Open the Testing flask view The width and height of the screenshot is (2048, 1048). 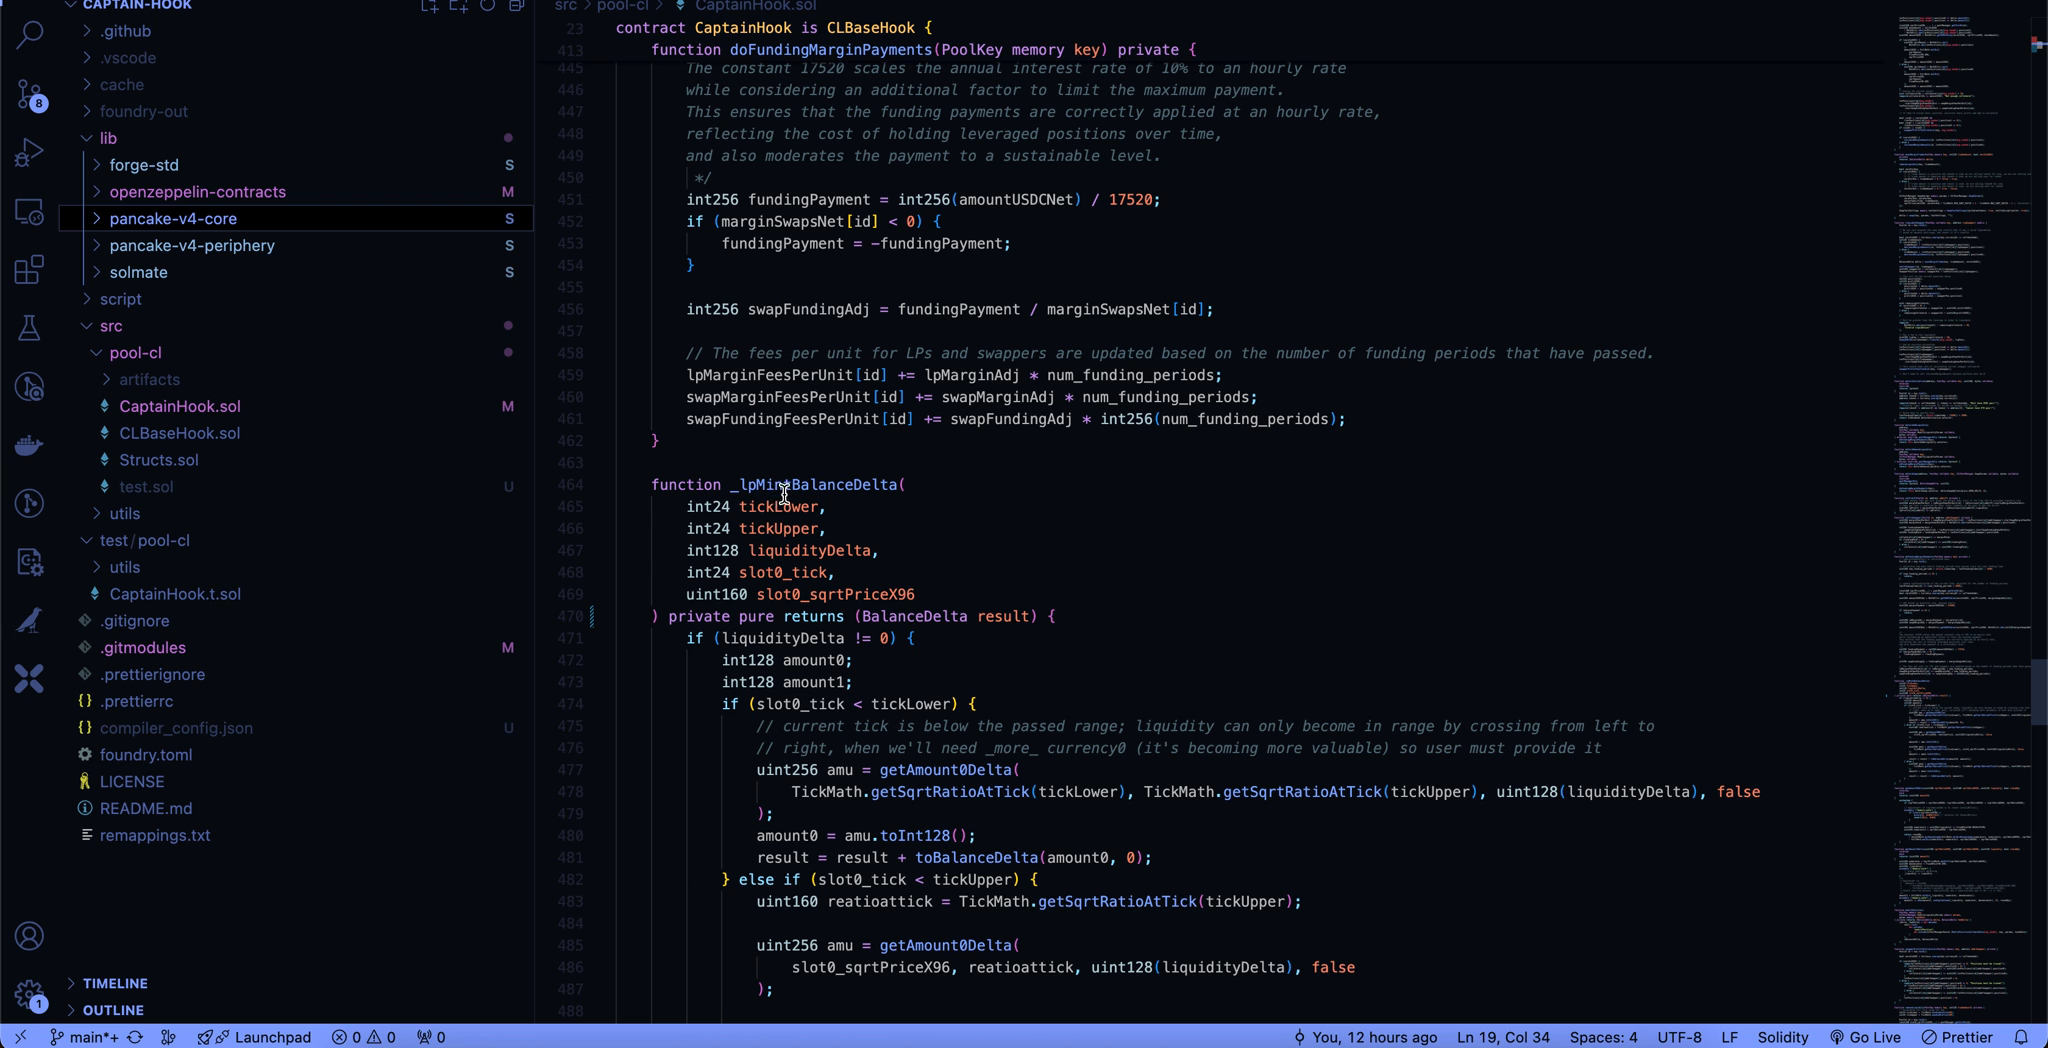click(x=29, y=328)
